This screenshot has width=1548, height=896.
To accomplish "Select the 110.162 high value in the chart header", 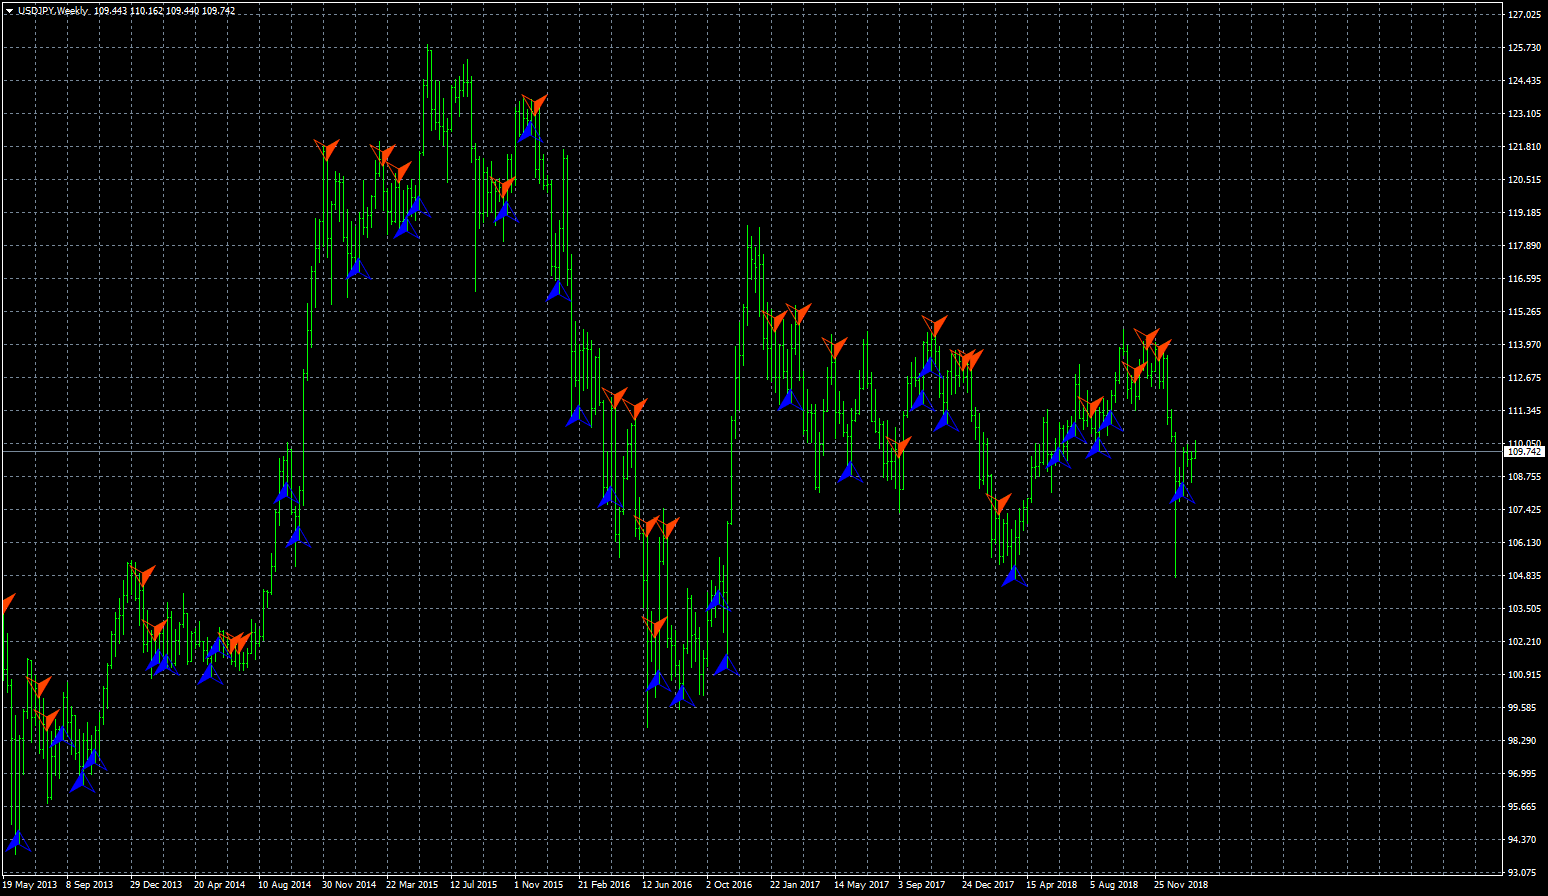I will click(146, 11).
